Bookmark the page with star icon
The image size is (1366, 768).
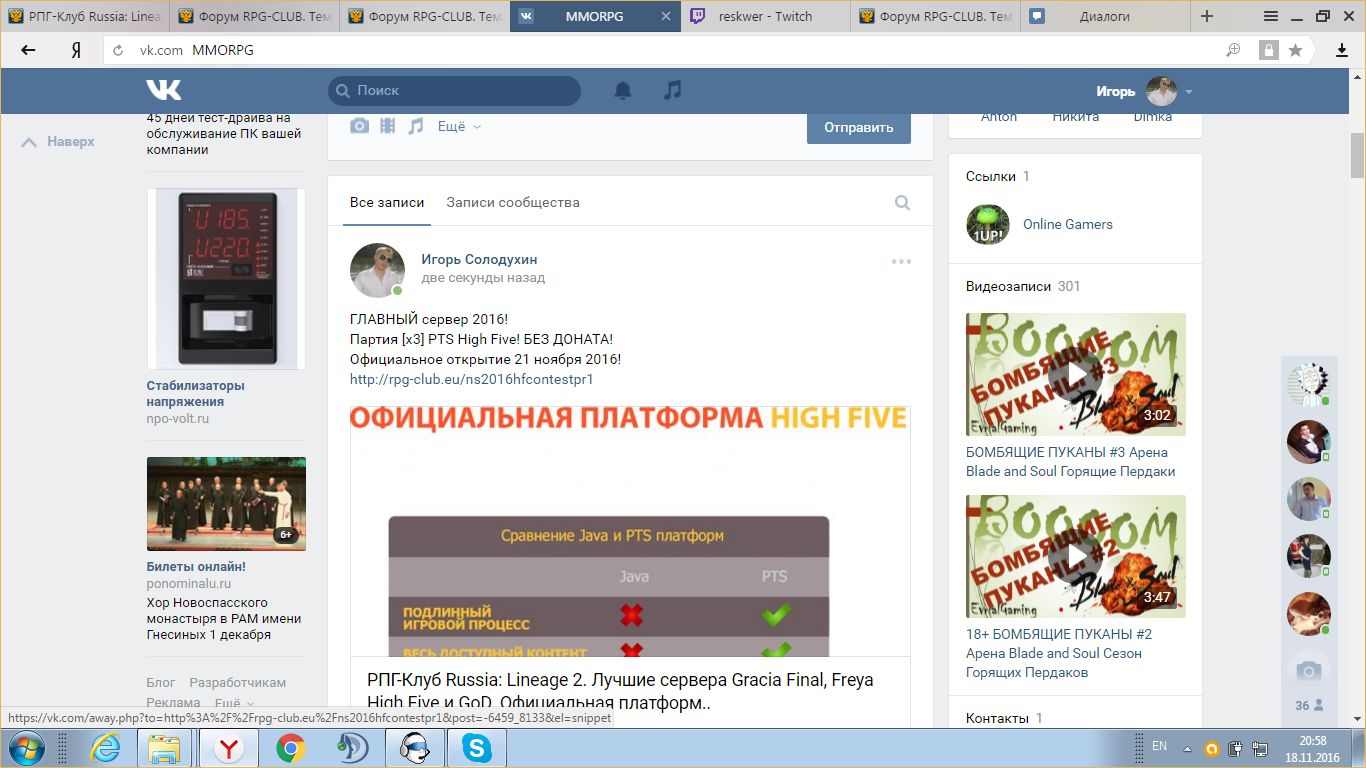tap(1296, 50)
